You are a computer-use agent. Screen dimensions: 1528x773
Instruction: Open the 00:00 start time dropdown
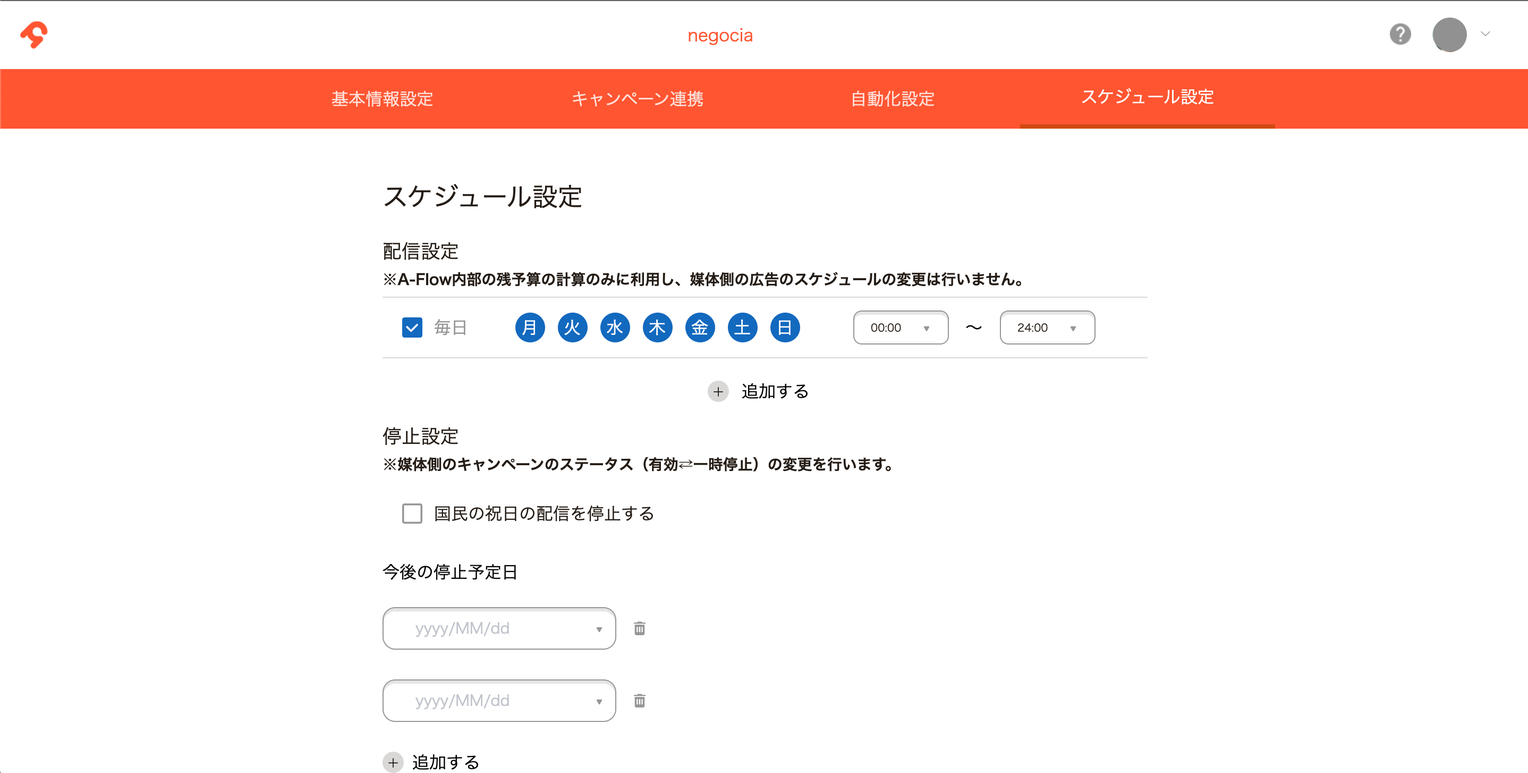(x=901, y=328)
